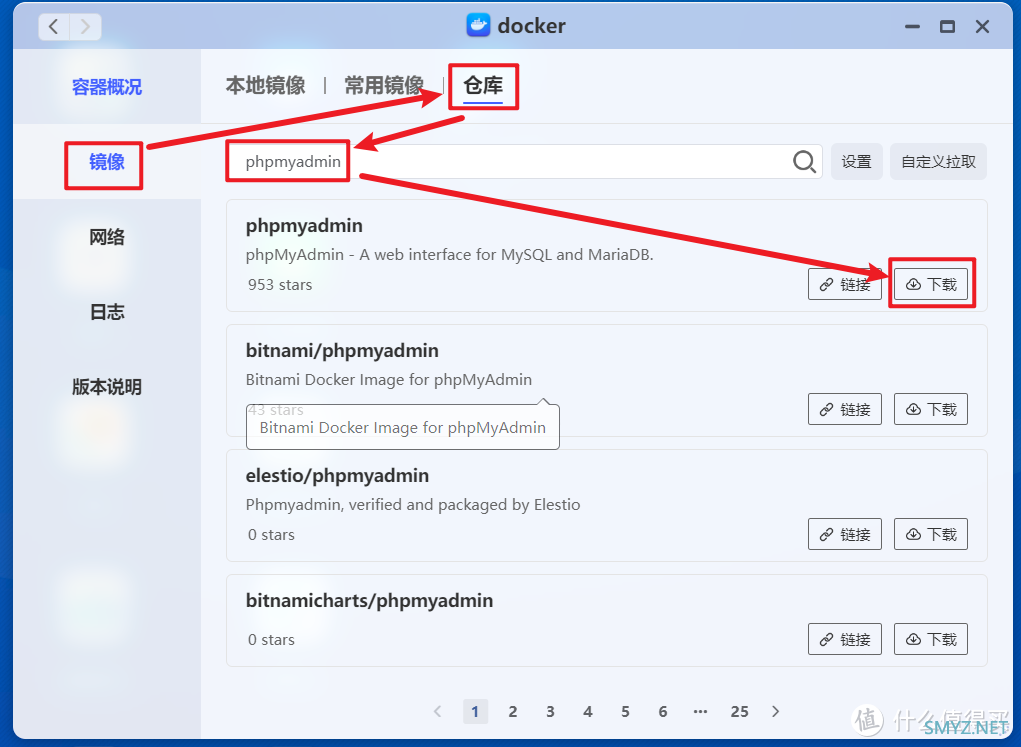The height and width of the screenshot is (747, 1021).
Task: Close the docker window
Action: pyautogui.click(x=983, y=27)
